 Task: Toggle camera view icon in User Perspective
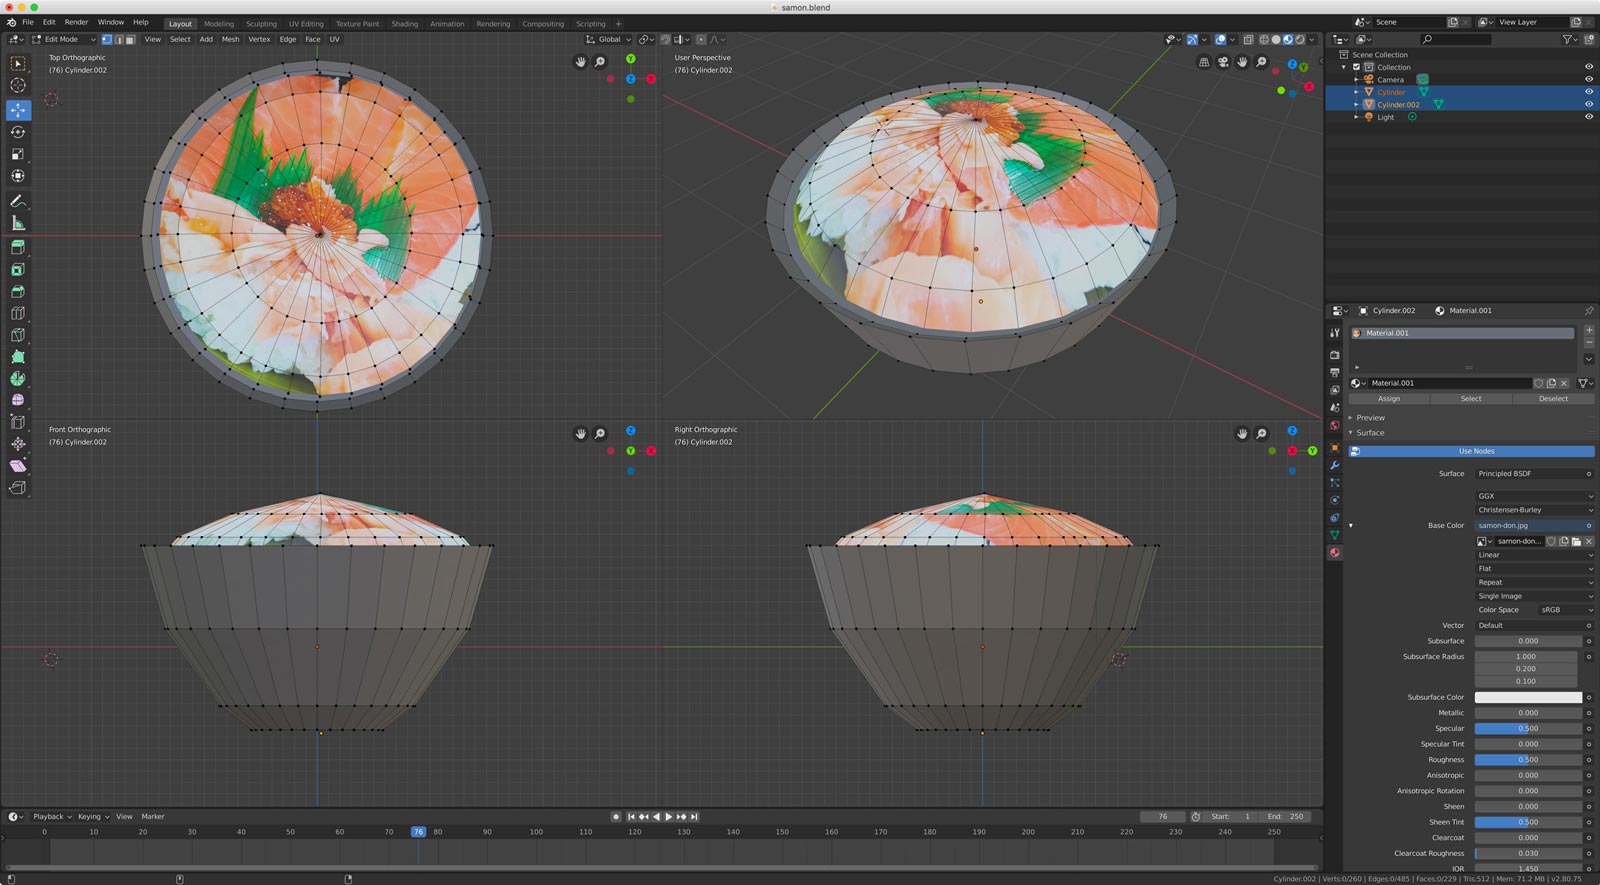click(x=1223, y=62)
